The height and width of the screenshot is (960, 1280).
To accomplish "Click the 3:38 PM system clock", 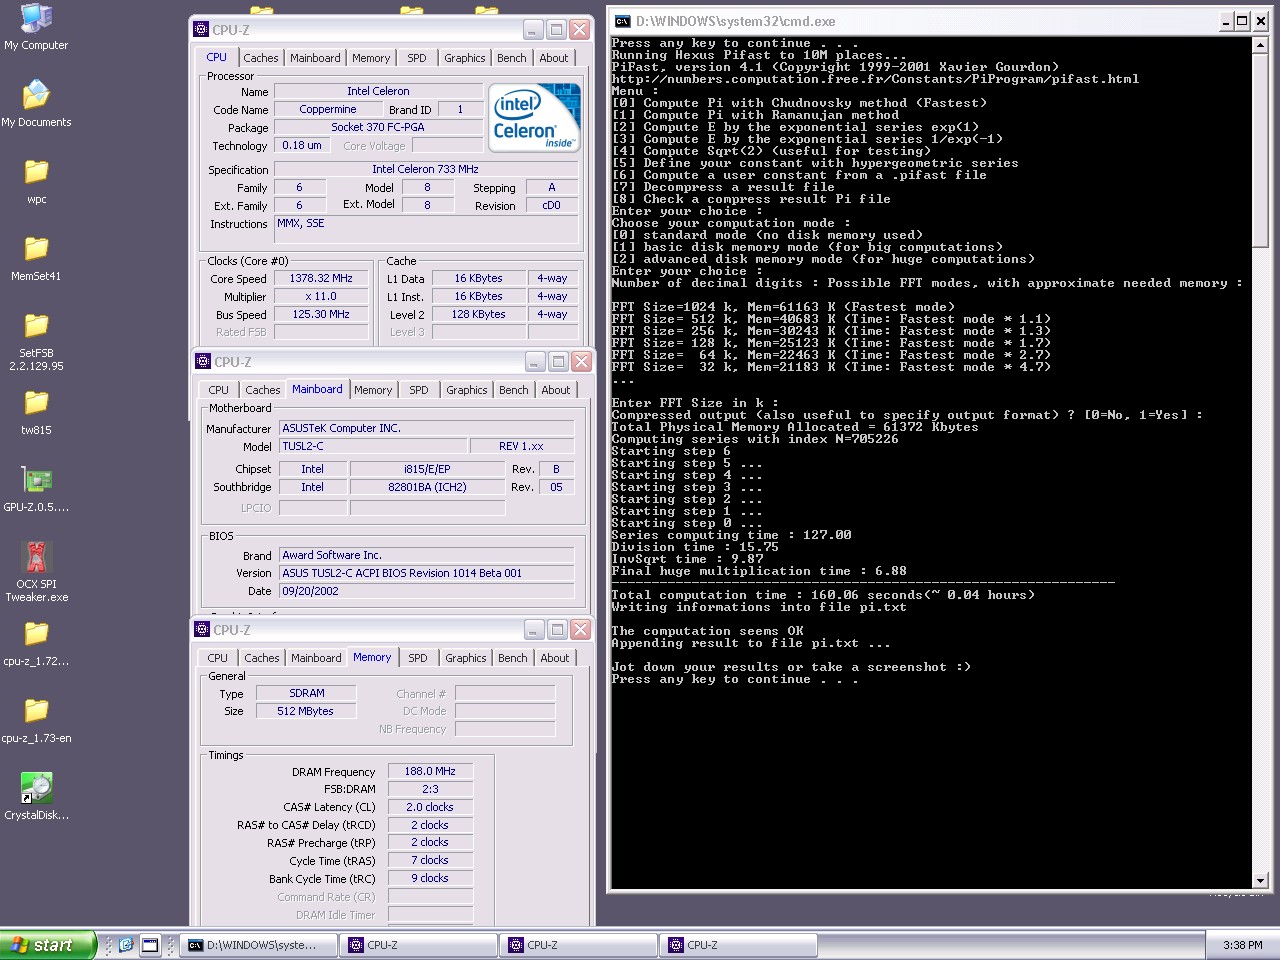I will [1242, 945].
